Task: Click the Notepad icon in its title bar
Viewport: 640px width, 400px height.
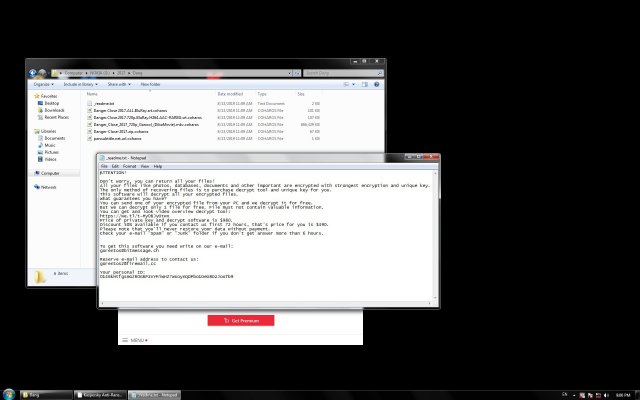Action: 102,158
